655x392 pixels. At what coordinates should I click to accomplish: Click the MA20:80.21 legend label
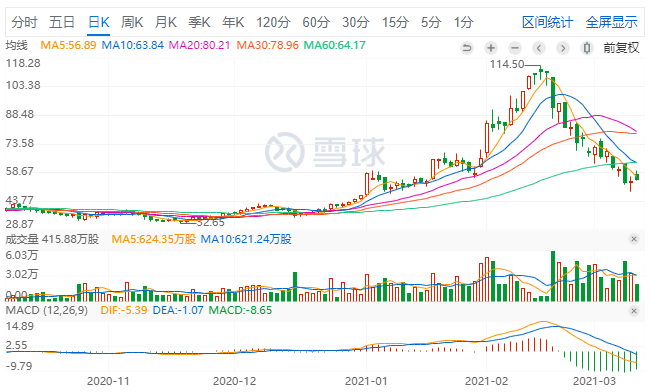click(x=200, y=45)
